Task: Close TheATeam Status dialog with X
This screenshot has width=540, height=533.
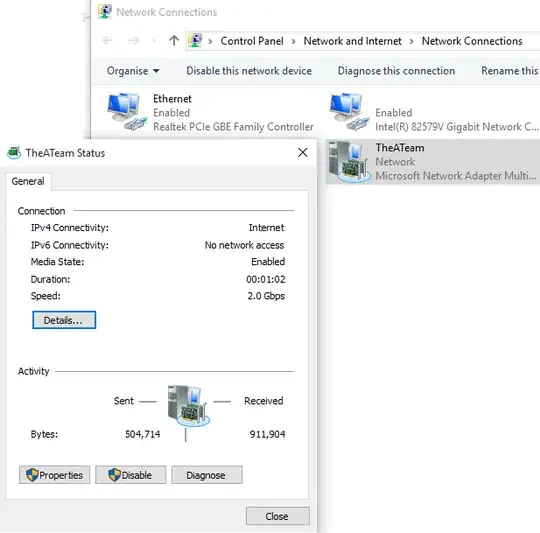Action: coord(302,153)
